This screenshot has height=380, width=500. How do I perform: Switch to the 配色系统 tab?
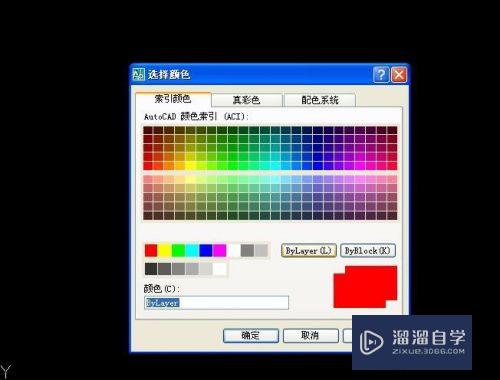(x=320, y=100)
